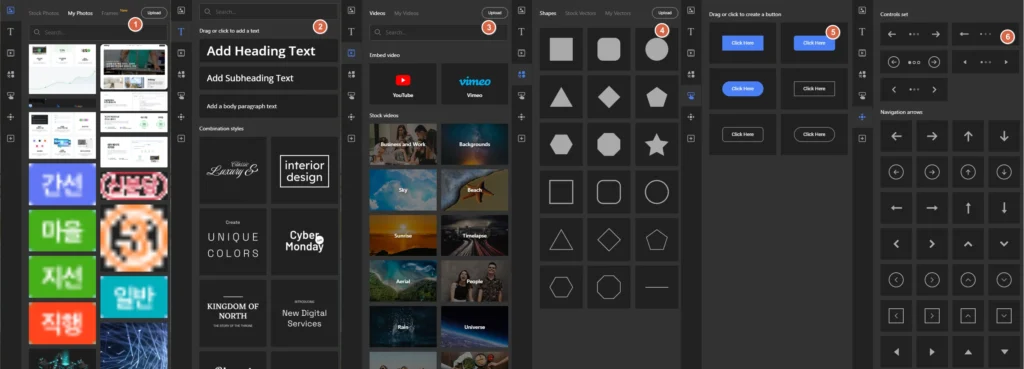1024x369 pixels.
Task: Add the controls set with circled arrows
Action: (x=914, y=62)
